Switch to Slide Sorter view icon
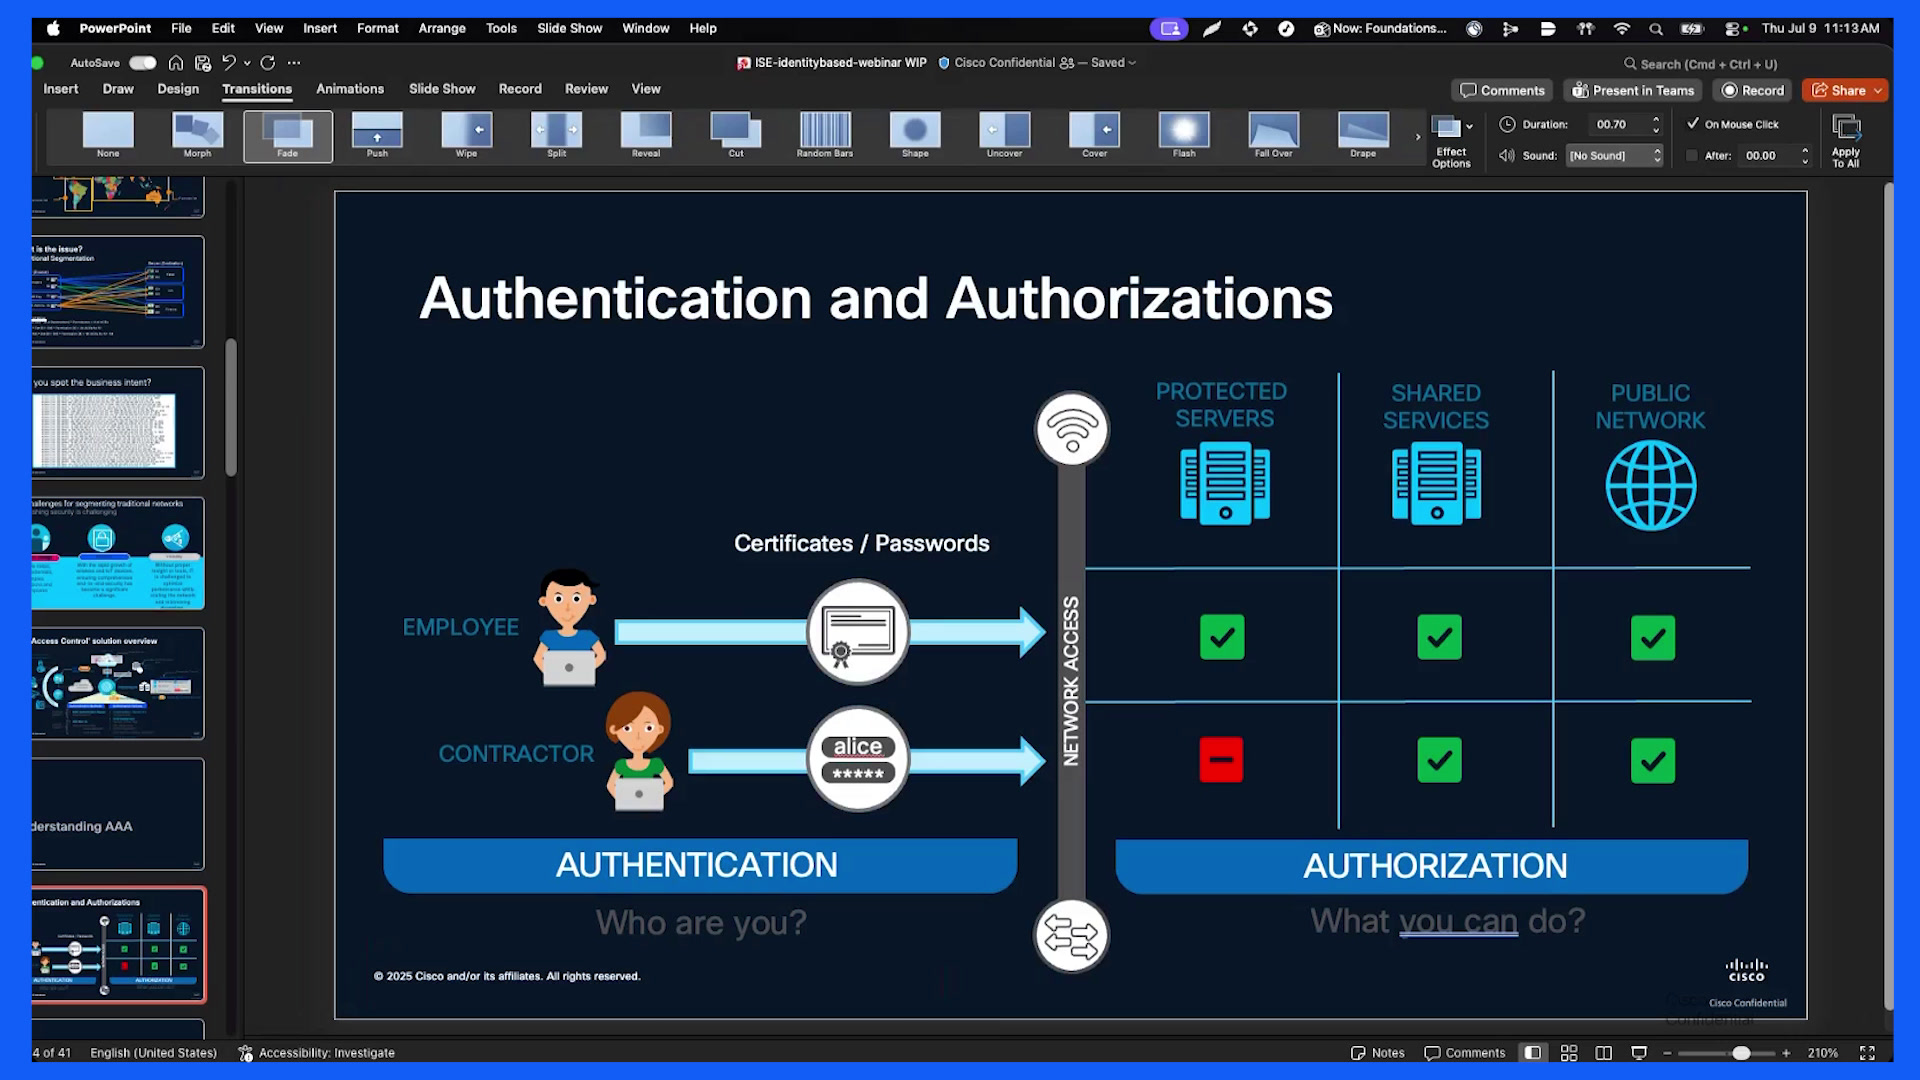Viewport: 1920px width, 1080px height. tap(1569, 1053)
